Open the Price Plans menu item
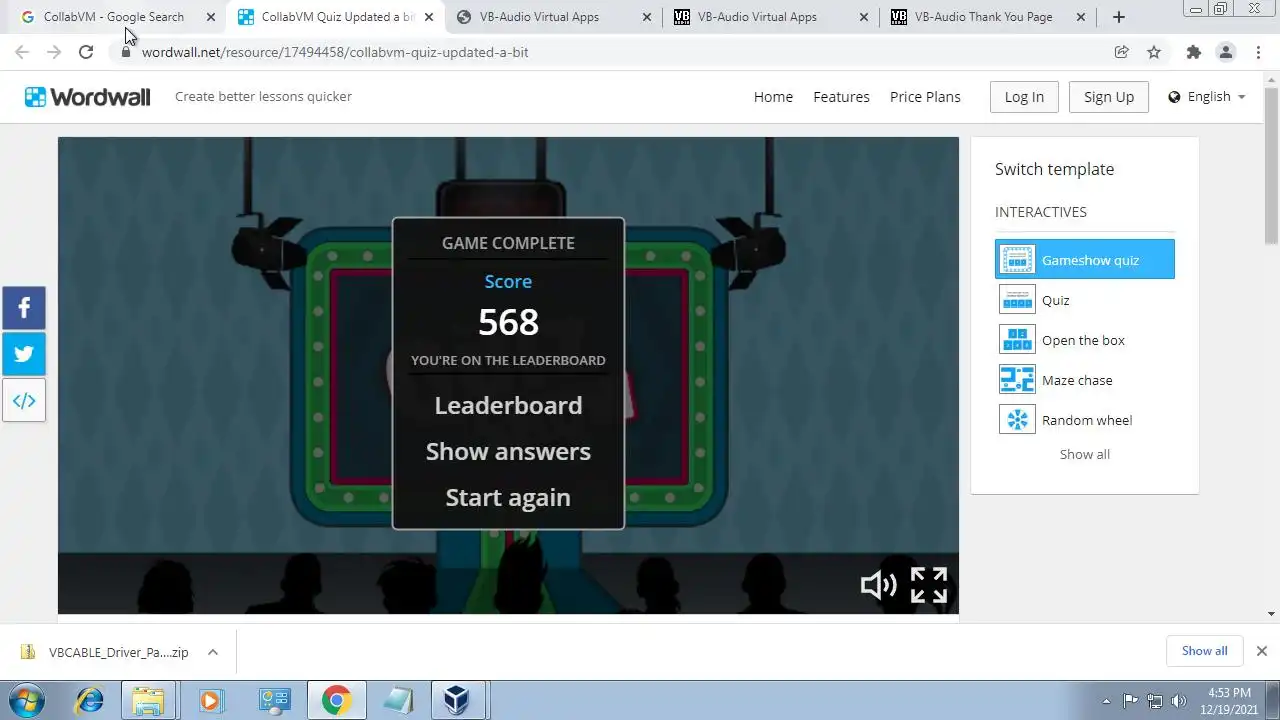This screenshot has width=1280, height=720. coord(925,97)
